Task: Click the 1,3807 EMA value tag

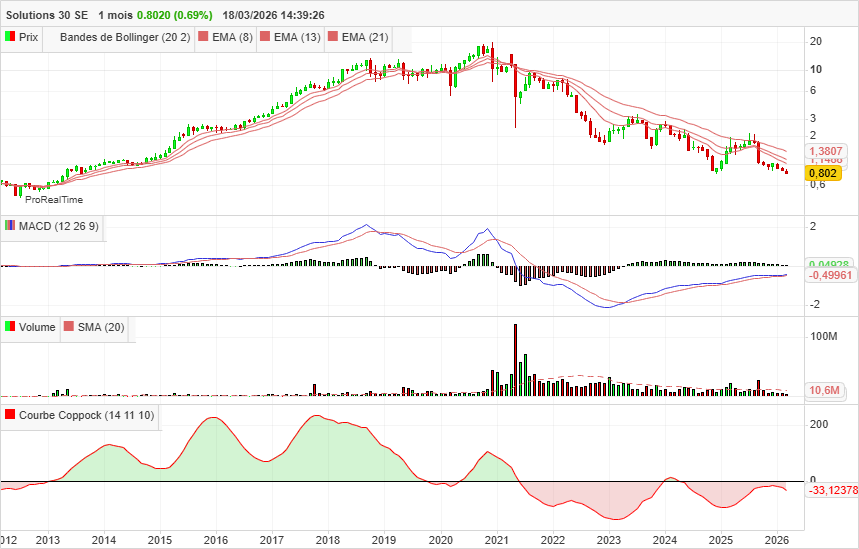Action: pyautogui.click(x=826, y=151)
